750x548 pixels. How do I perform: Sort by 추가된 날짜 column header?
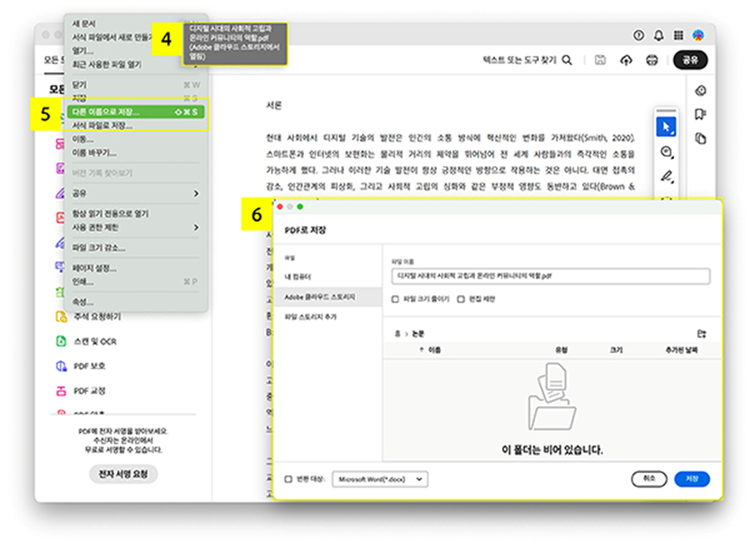click(682, 350)
